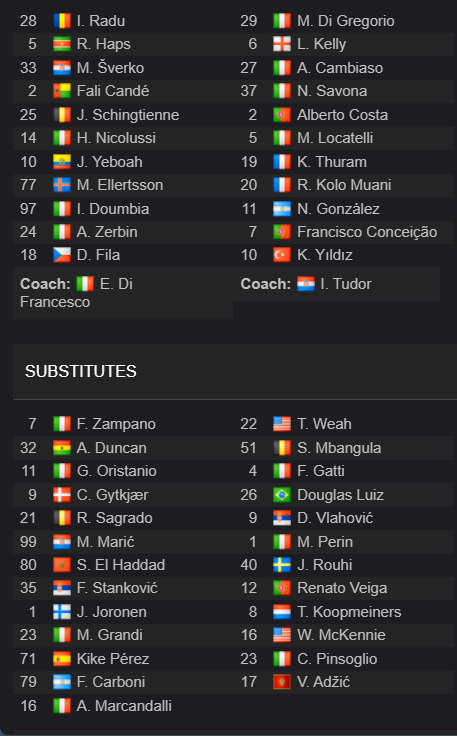The height and width of the screenshot is (736, 457).
Task: Click coach E. Di Francesco's name
Action: (x=76, y=293)
